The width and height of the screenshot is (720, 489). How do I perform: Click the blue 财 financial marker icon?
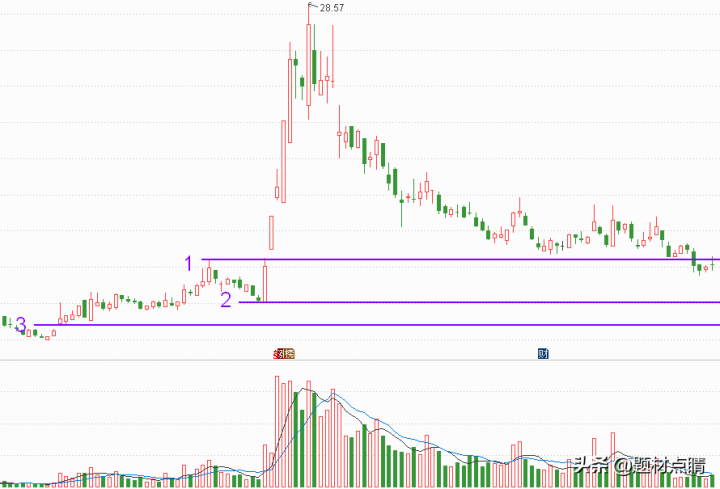tap(543, 354)
